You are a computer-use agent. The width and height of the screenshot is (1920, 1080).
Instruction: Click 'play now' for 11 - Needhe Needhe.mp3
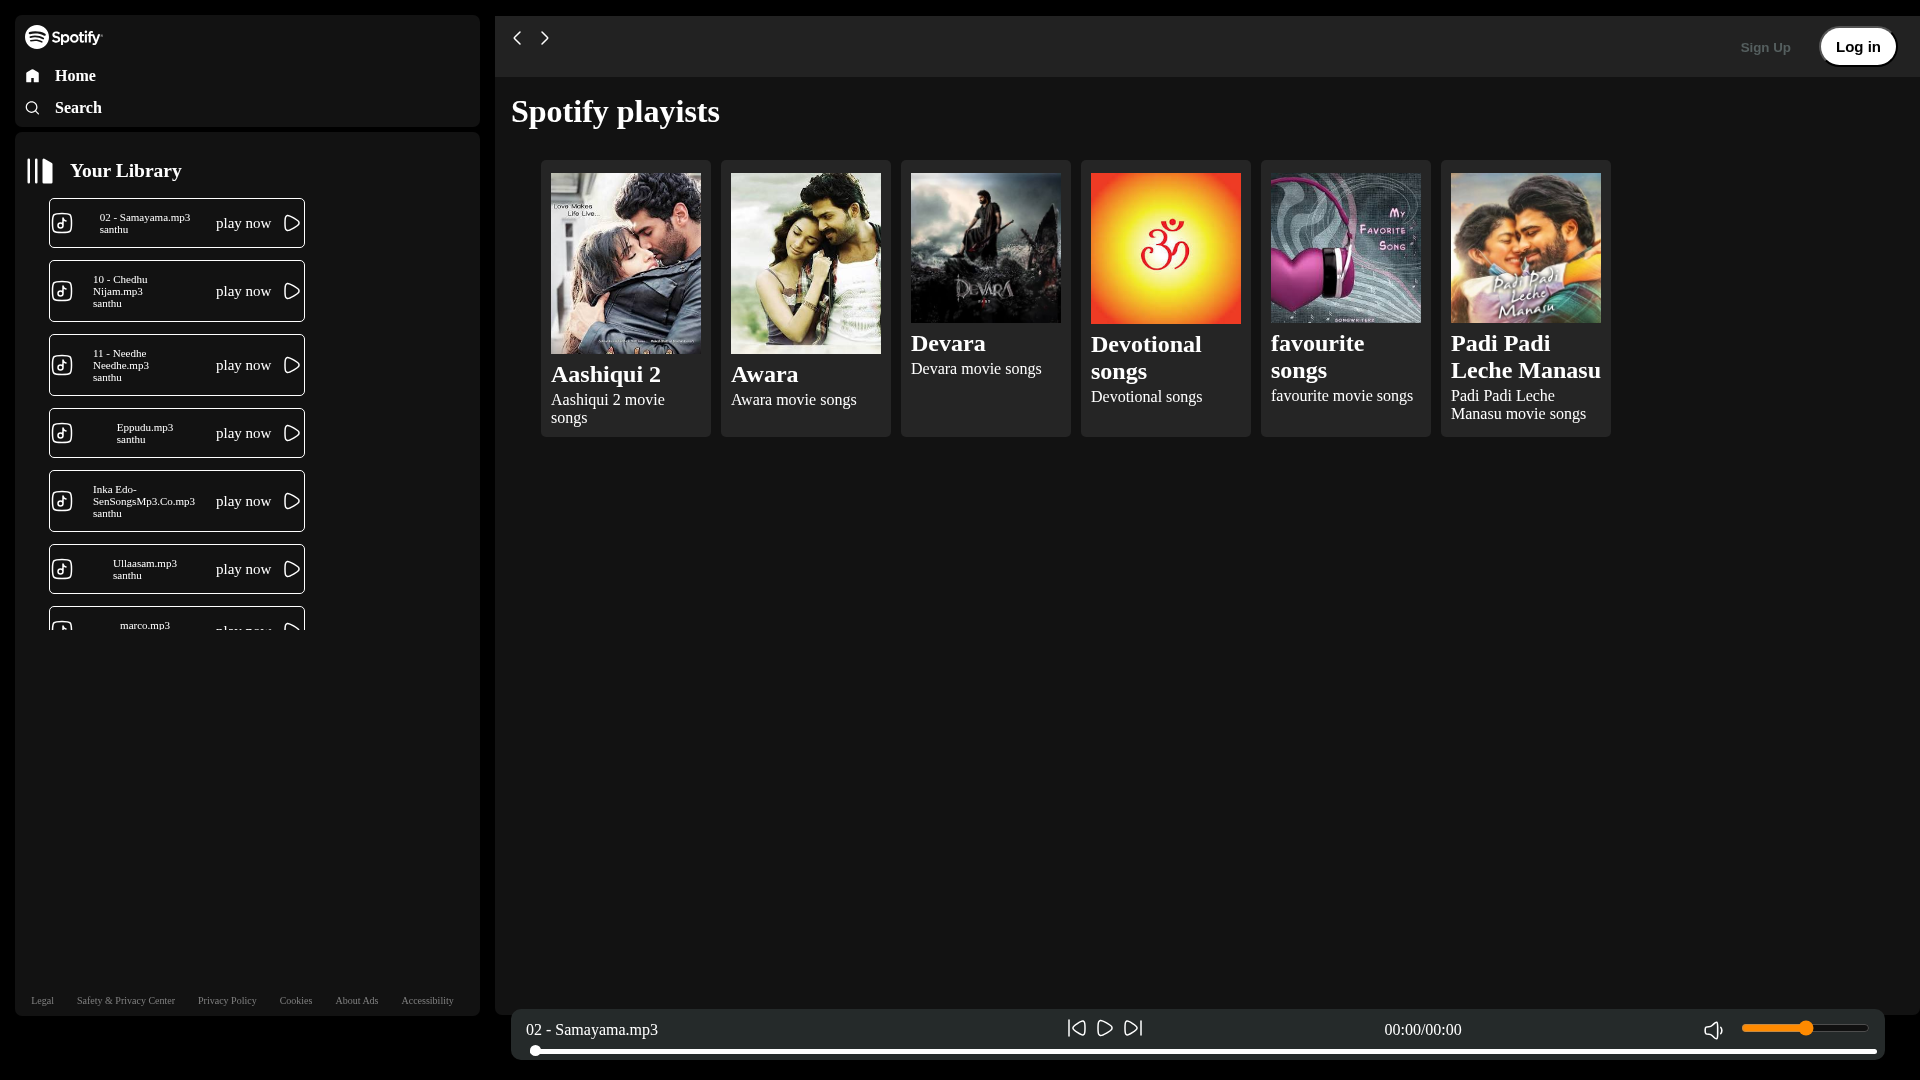coord(243,365)
